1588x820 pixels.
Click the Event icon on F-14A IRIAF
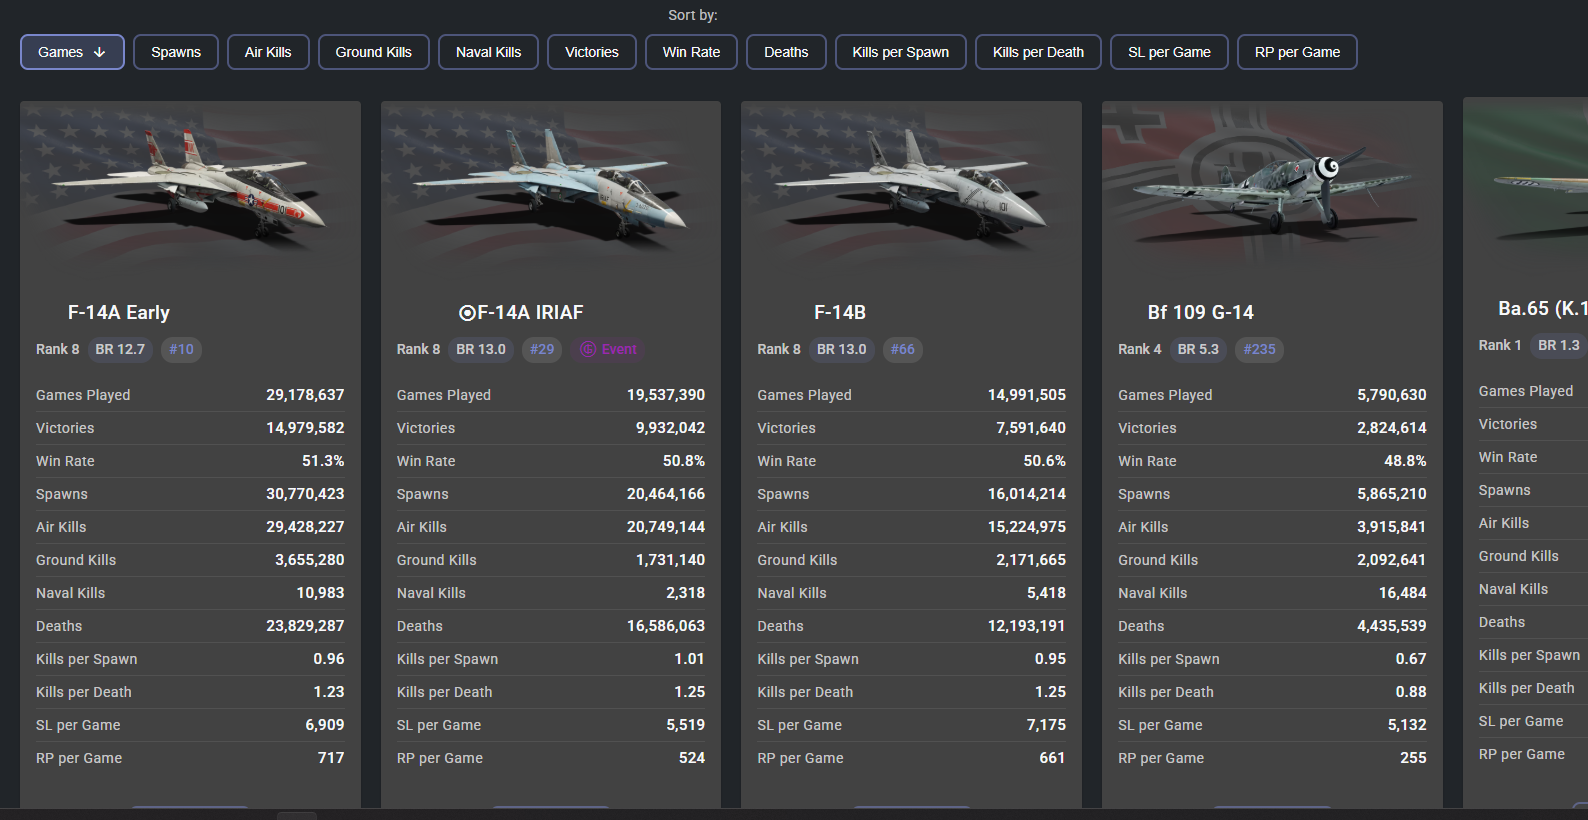[588, 349]
